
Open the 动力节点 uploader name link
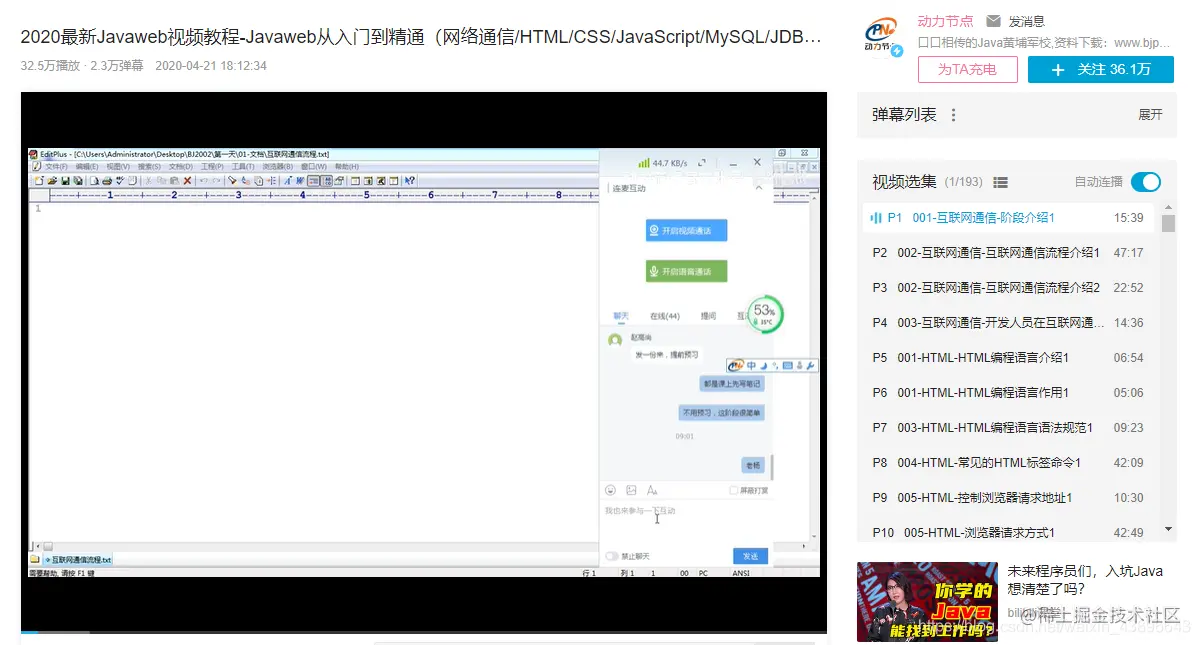(x=945, y=21)
